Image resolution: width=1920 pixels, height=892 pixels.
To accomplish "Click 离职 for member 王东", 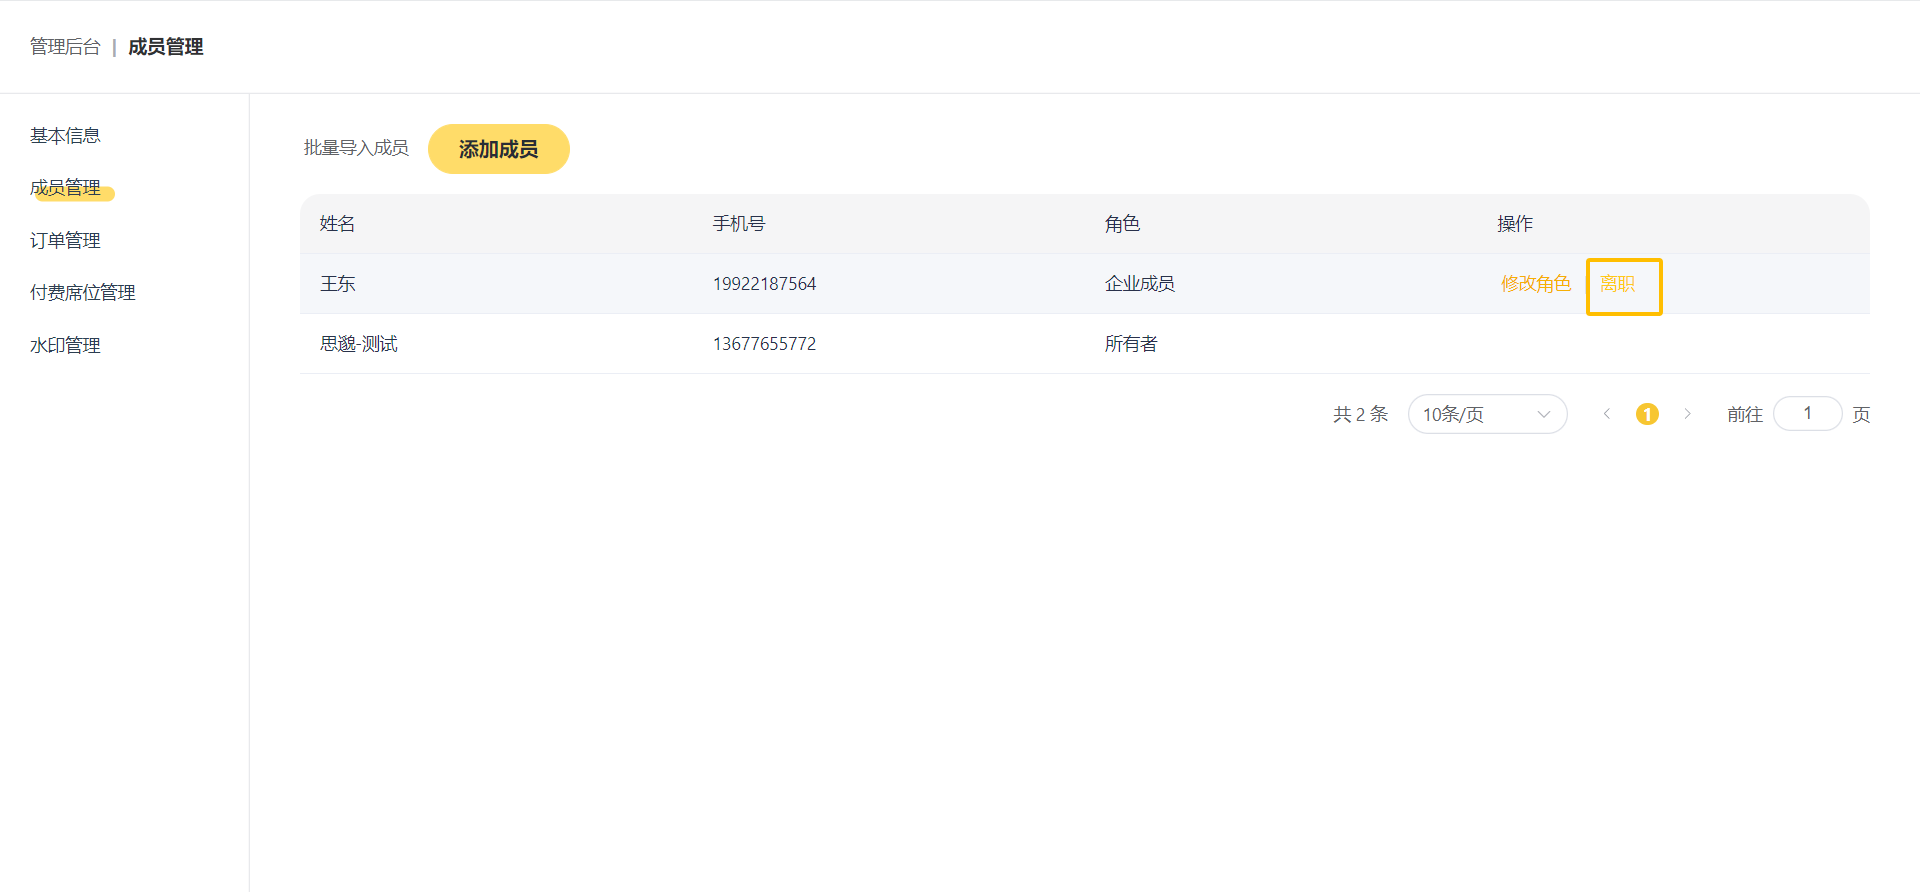I will (1617, 284).
